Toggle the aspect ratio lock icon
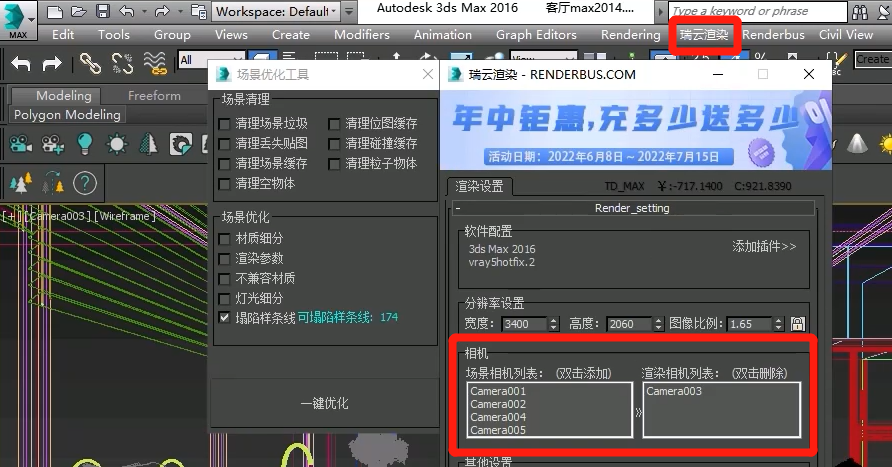 (797, 324)
